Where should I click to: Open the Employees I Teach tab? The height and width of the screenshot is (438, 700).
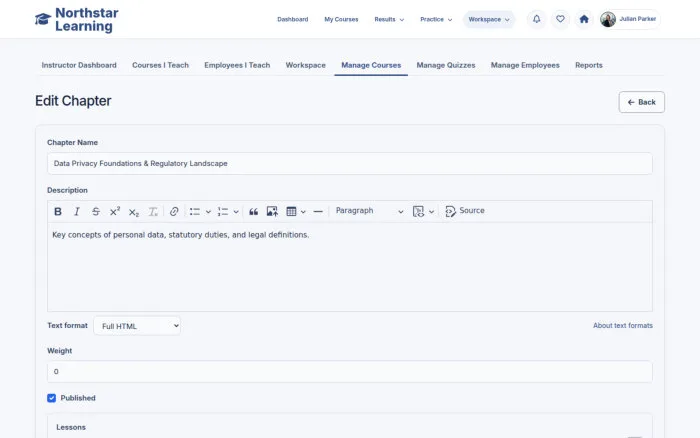pyautogui.click(x=237, y=65)
